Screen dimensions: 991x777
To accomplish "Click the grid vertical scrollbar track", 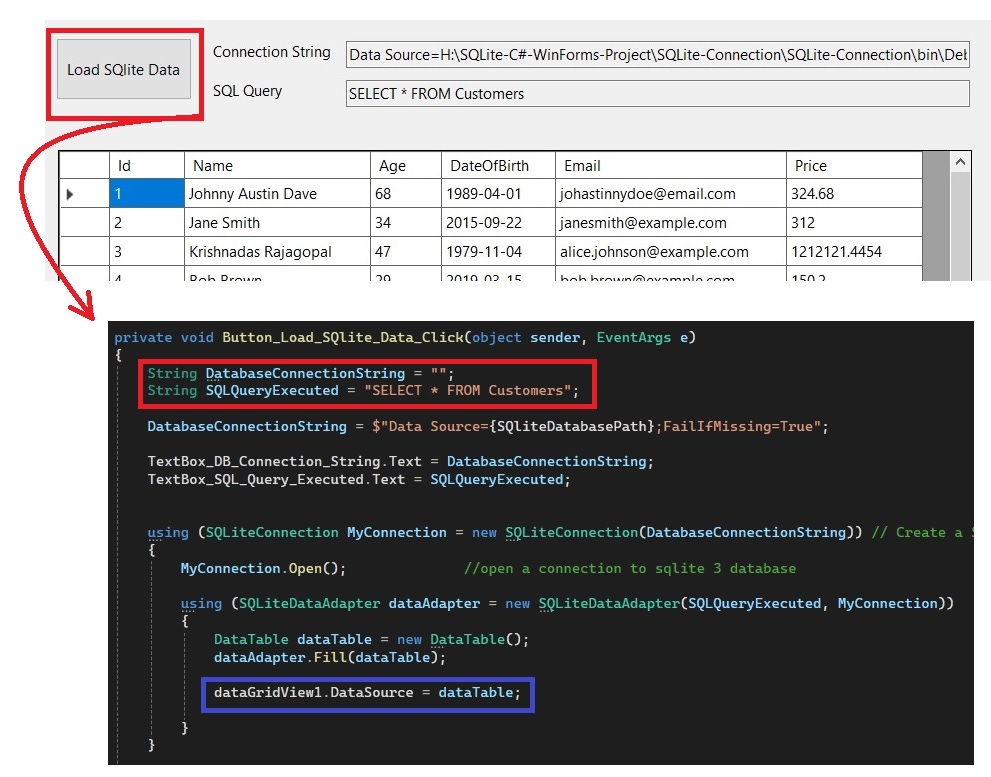I will tap(960, 226).
